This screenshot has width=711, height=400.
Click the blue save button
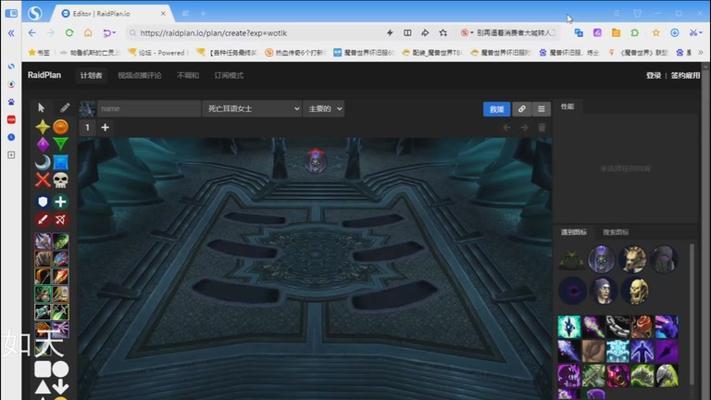[x=497, y=109]
